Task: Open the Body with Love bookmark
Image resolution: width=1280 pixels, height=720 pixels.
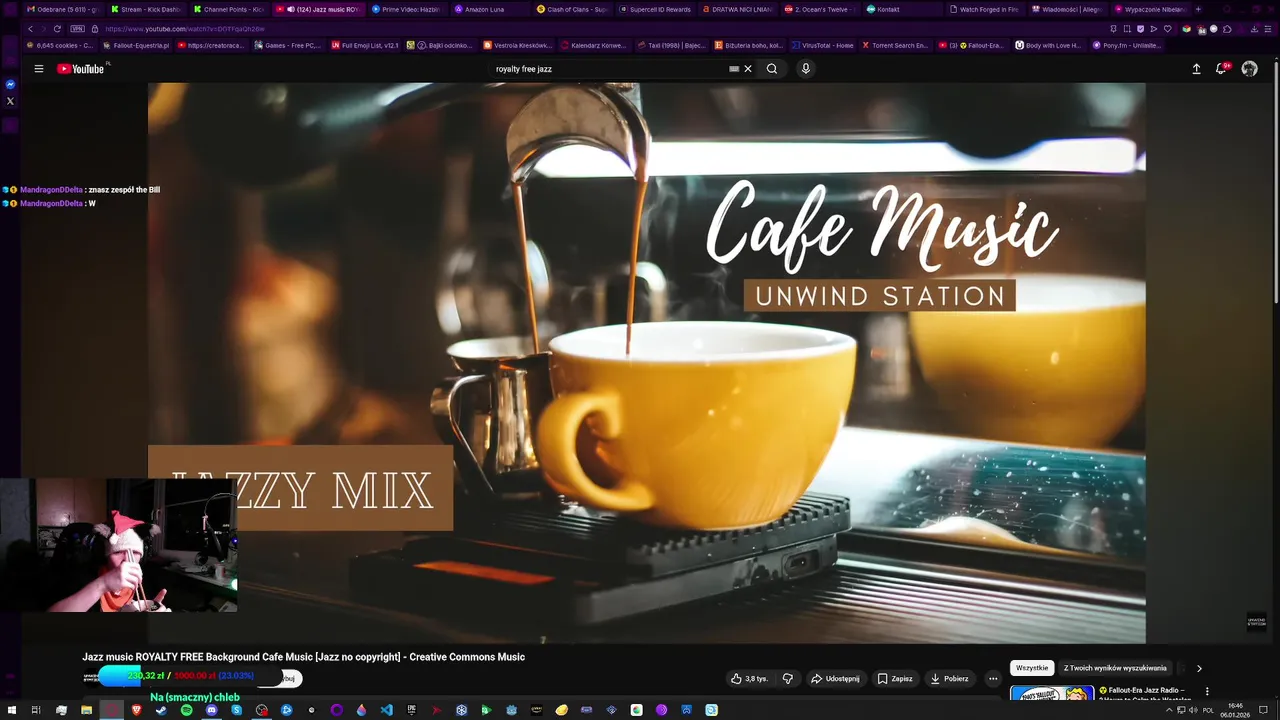Action: coord(1049,45)
